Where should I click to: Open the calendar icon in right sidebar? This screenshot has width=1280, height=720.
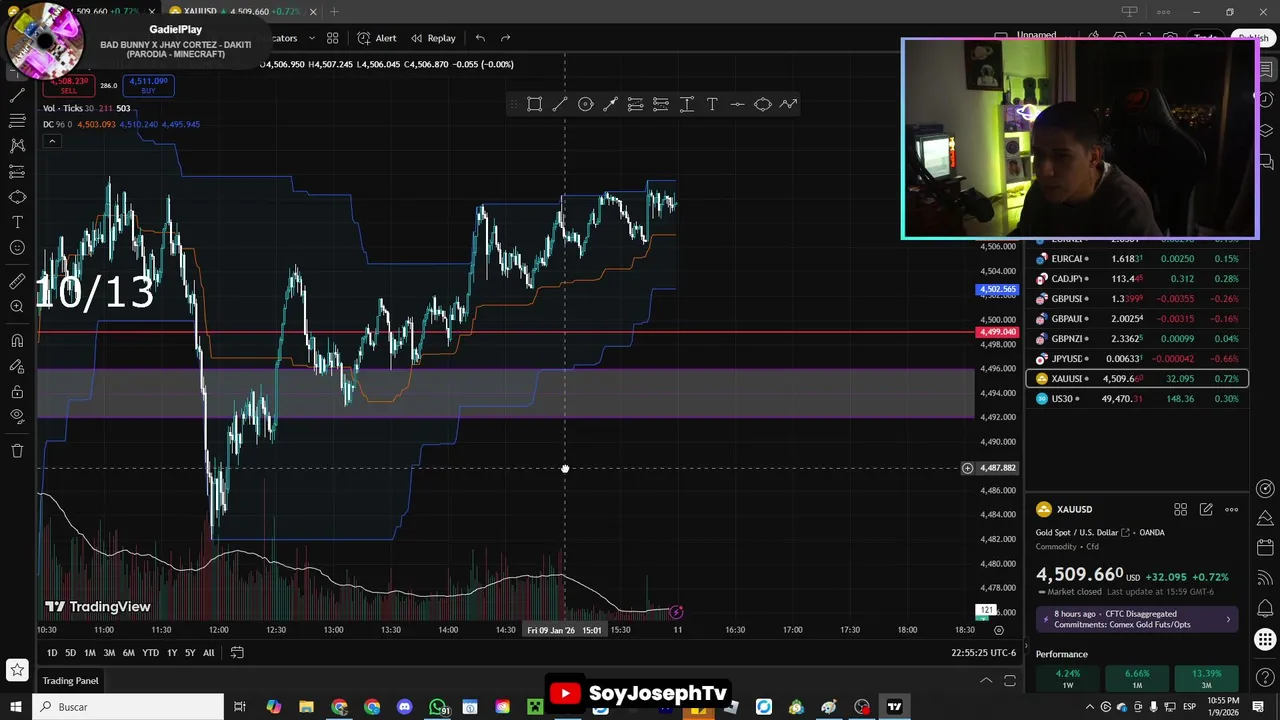[x=1265, y=547]
